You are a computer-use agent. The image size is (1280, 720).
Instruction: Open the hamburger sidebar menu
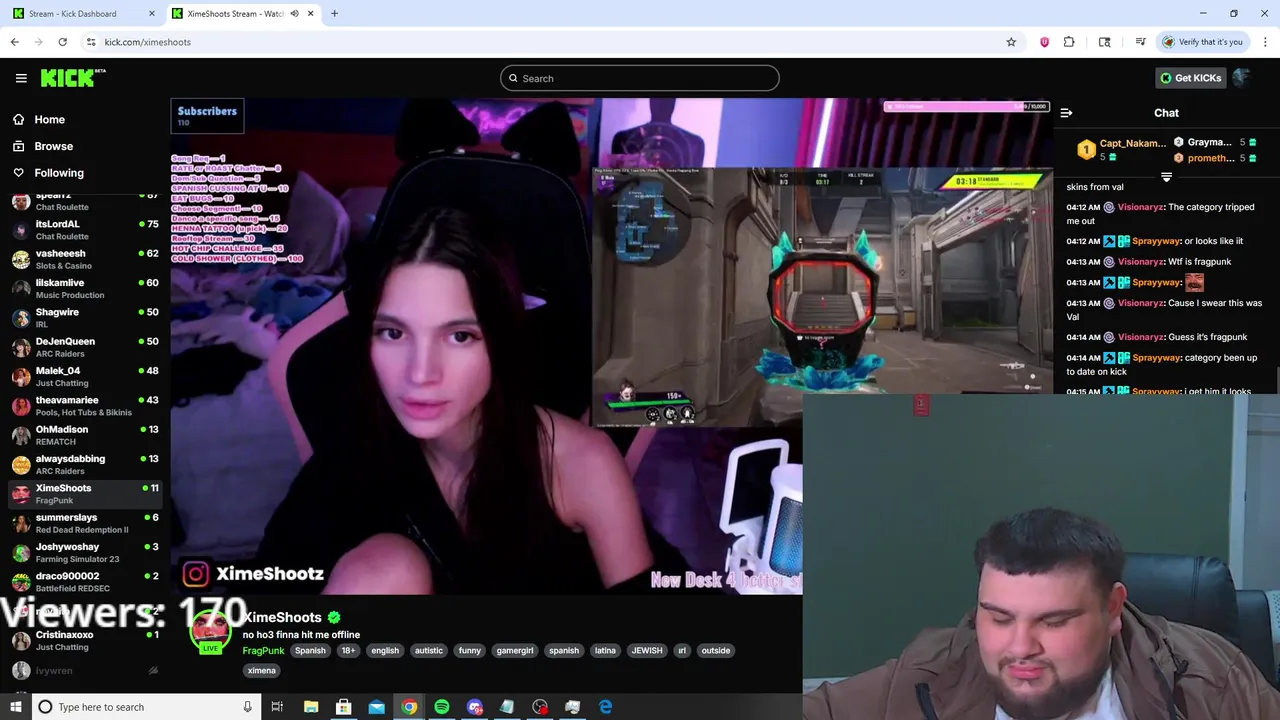[21, 78]
